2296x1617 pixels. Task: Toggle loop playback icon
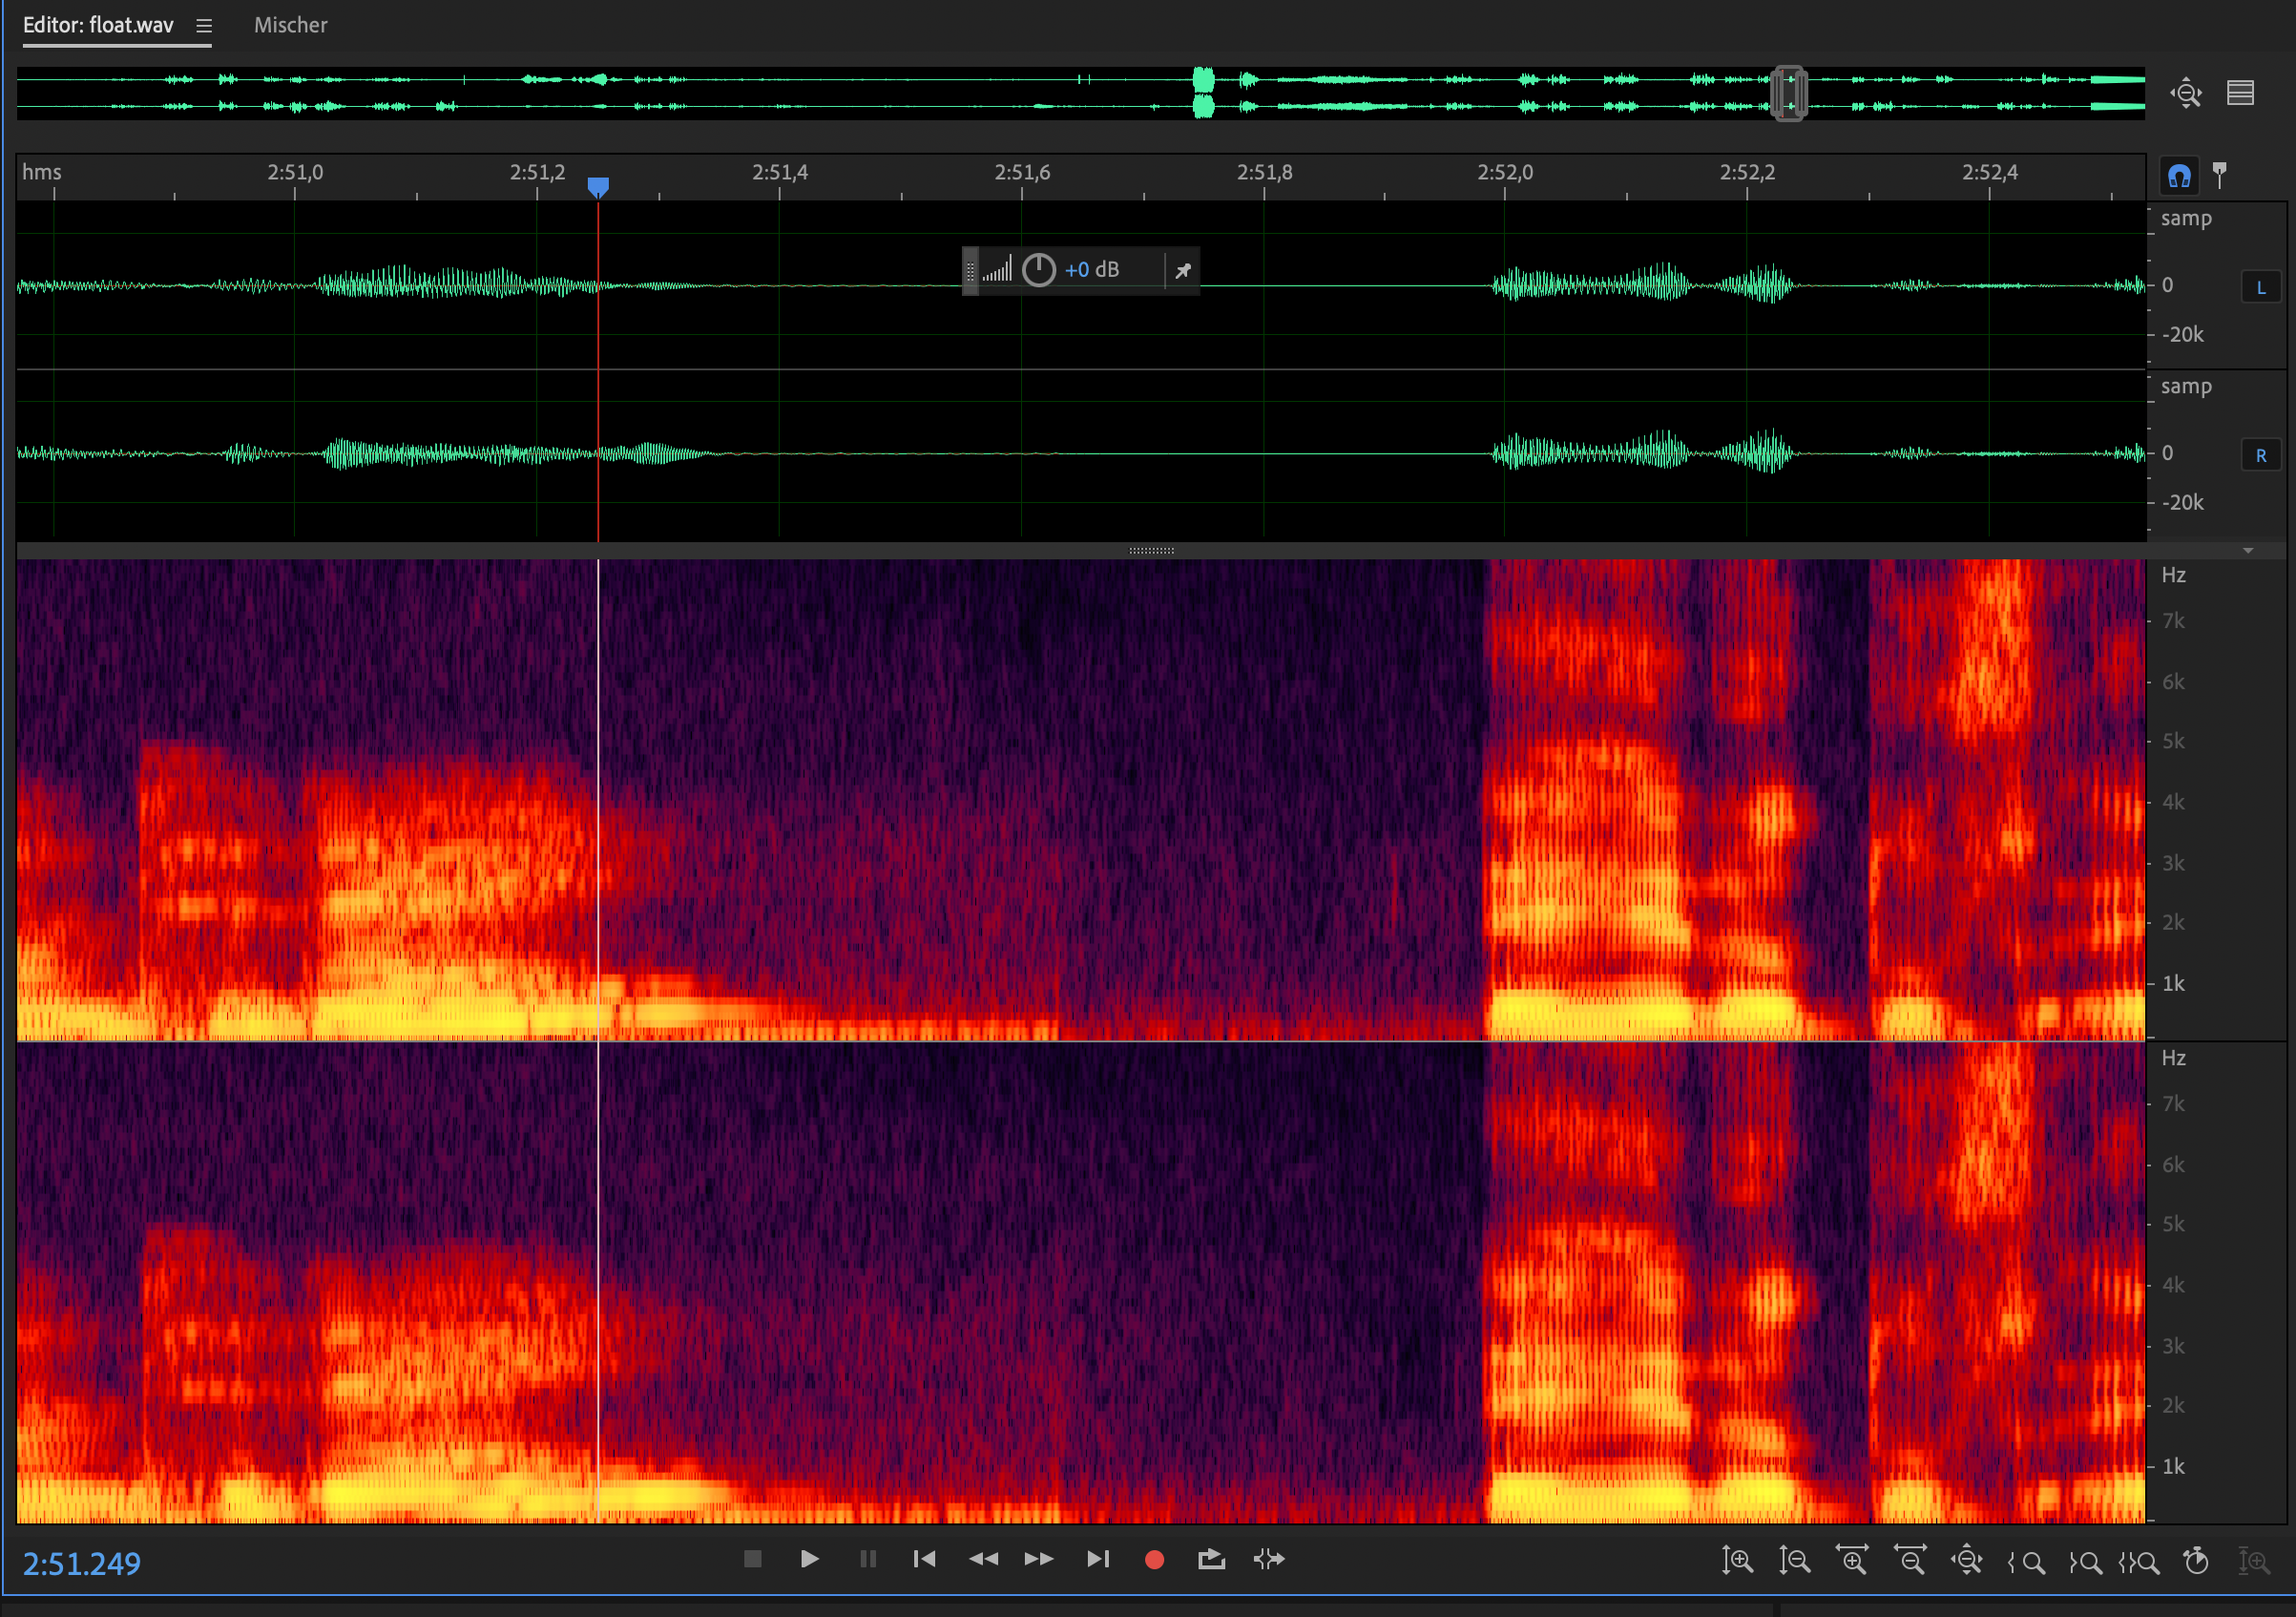point(1211,1559)
